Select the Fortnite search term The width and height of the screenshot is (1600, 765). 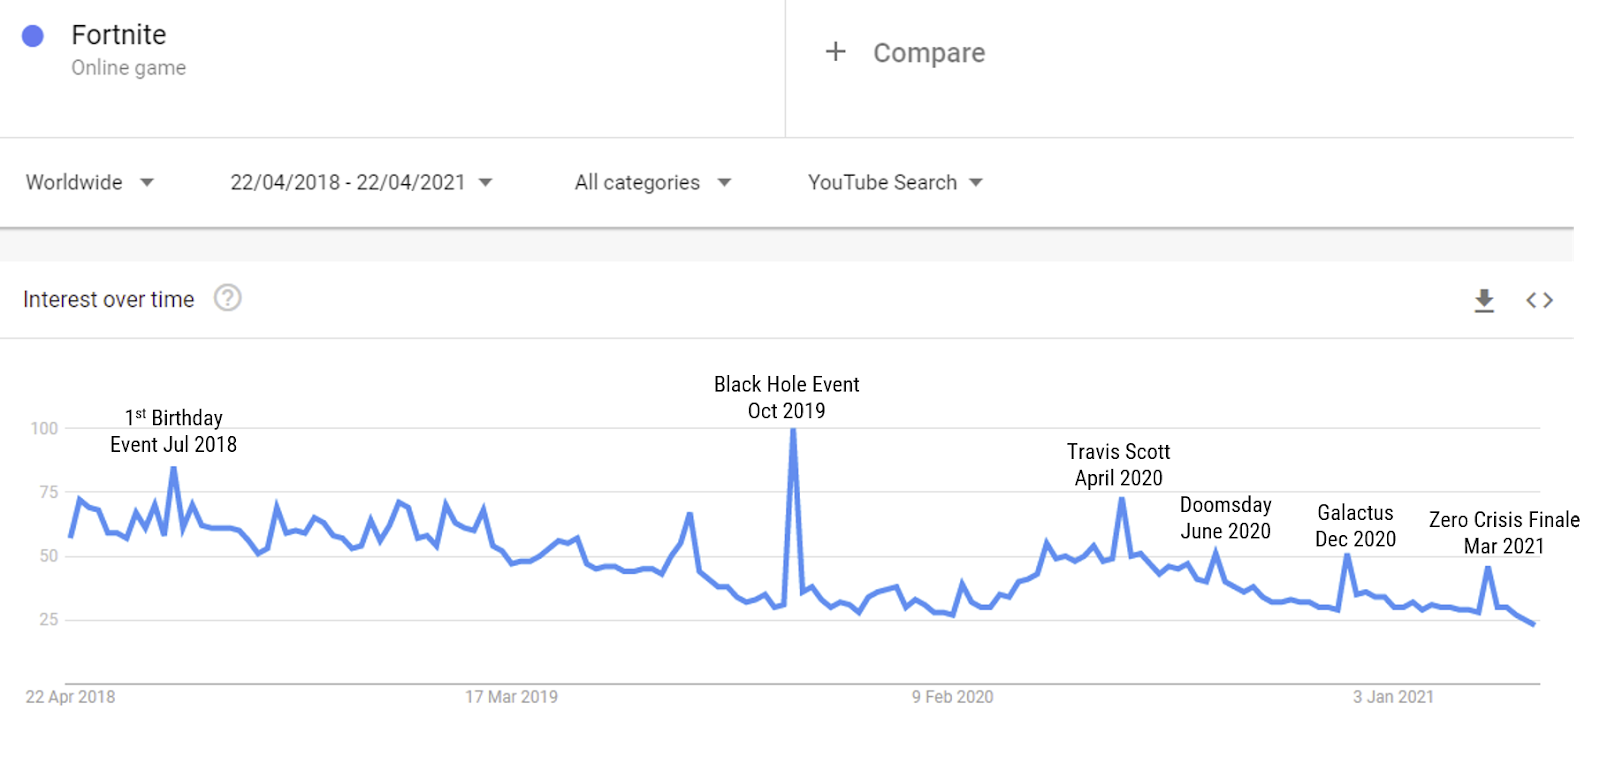(x=118, y=35)
